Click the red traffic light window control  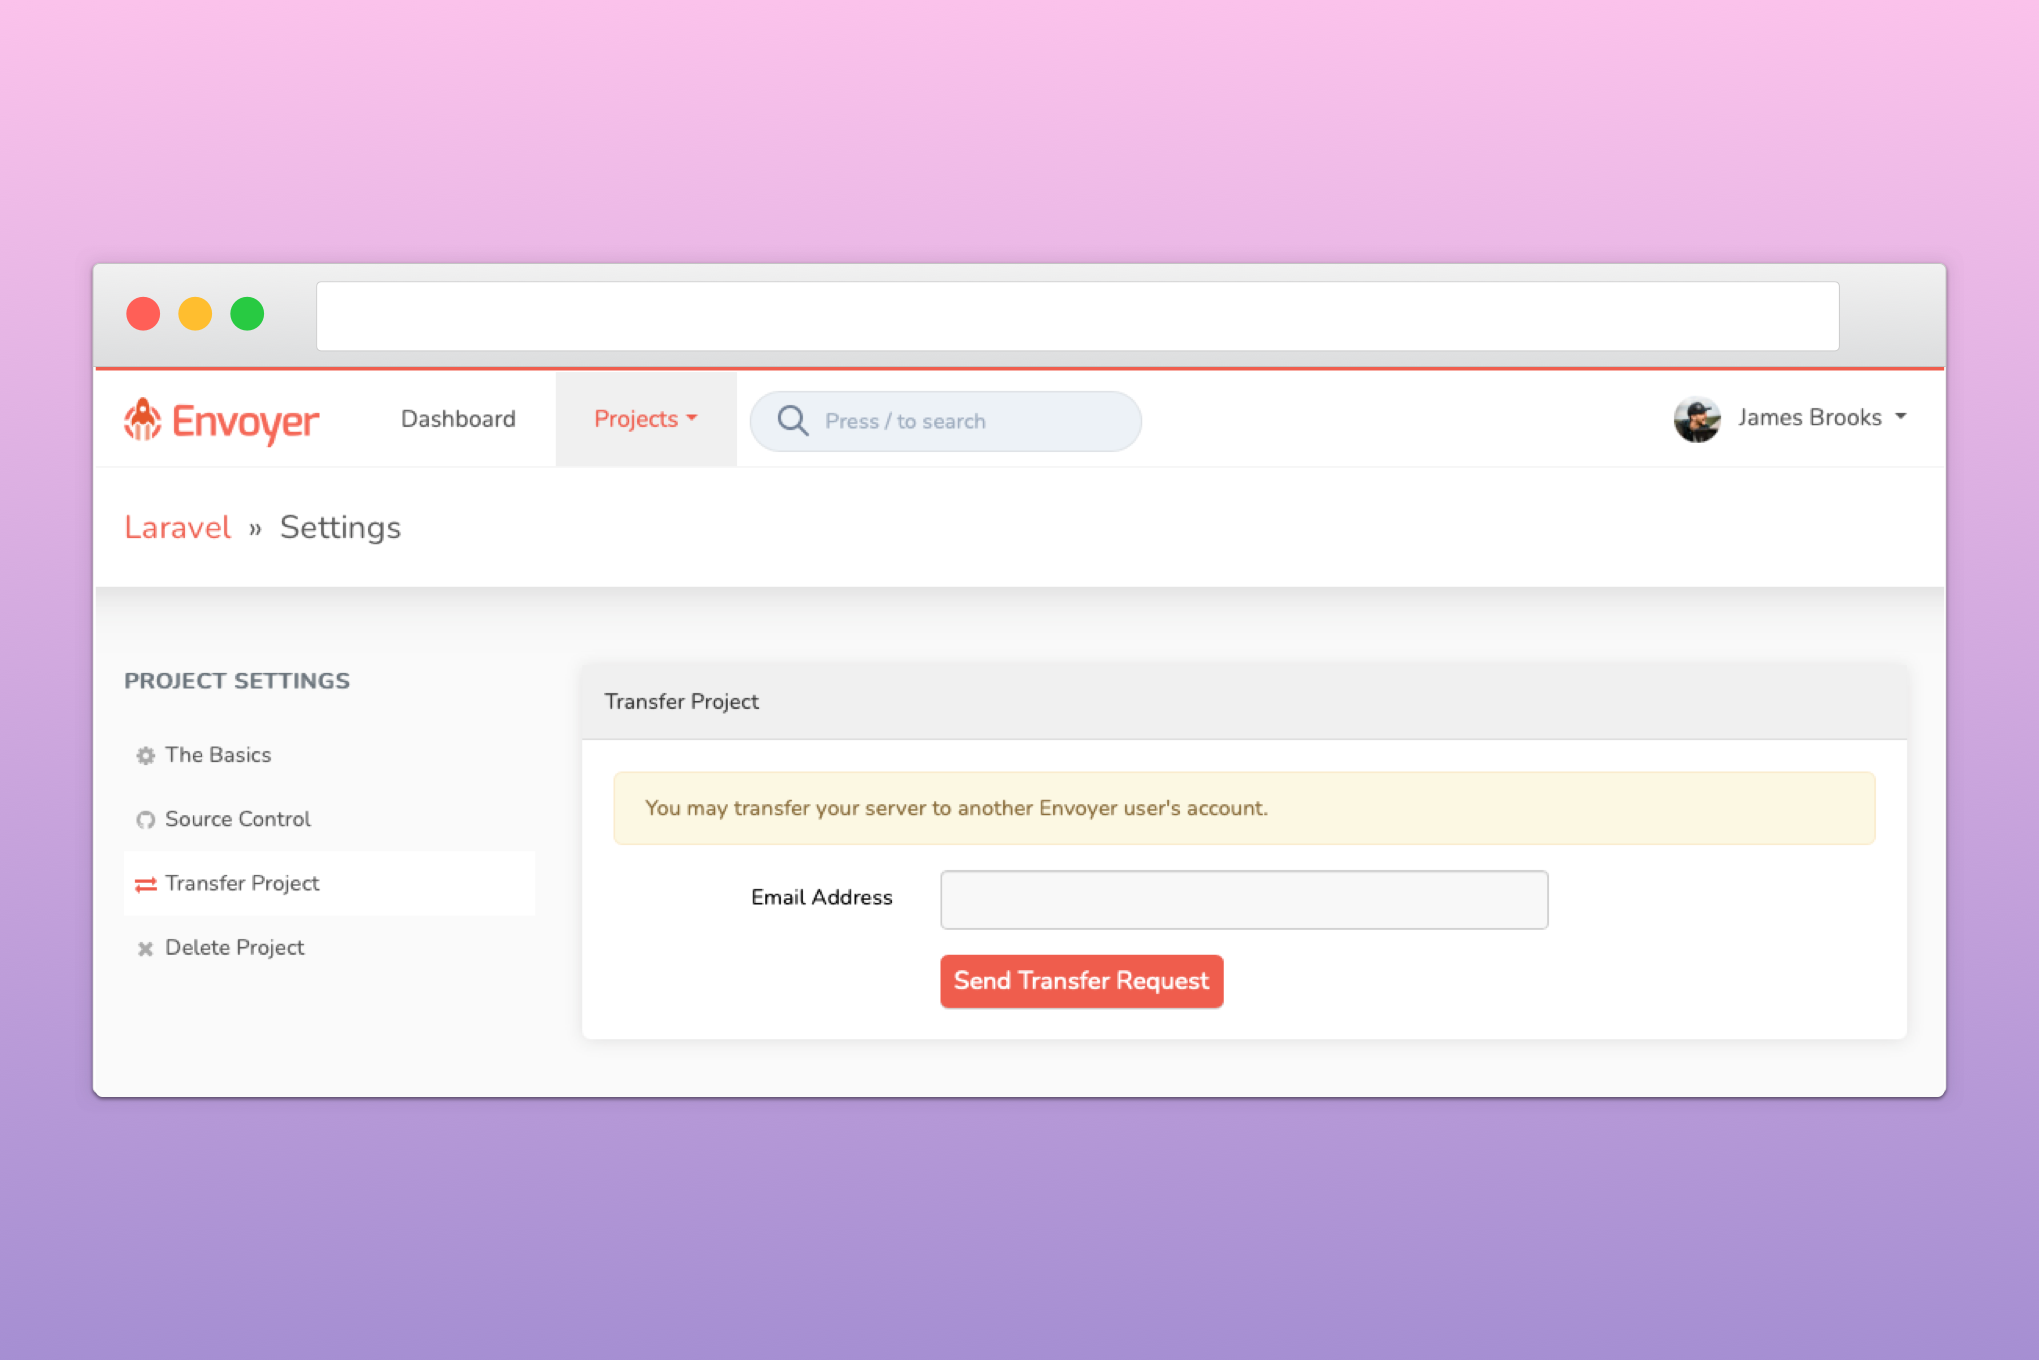point(143,313)
